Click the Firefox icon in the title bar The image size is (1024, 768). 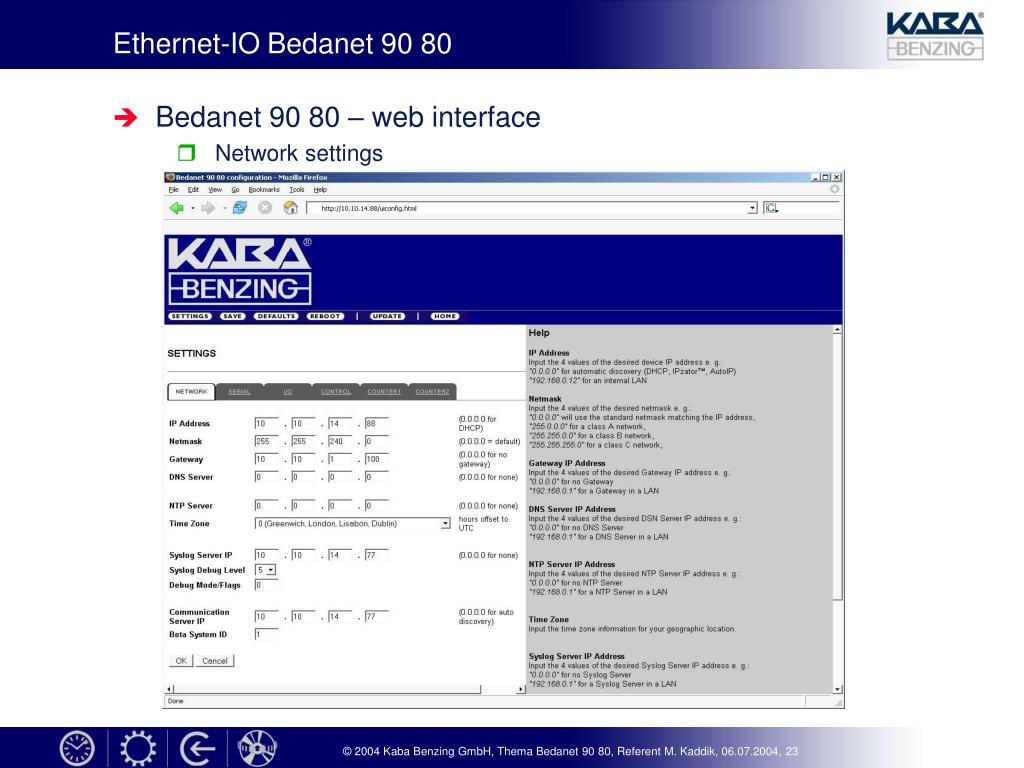click(170, 177)
